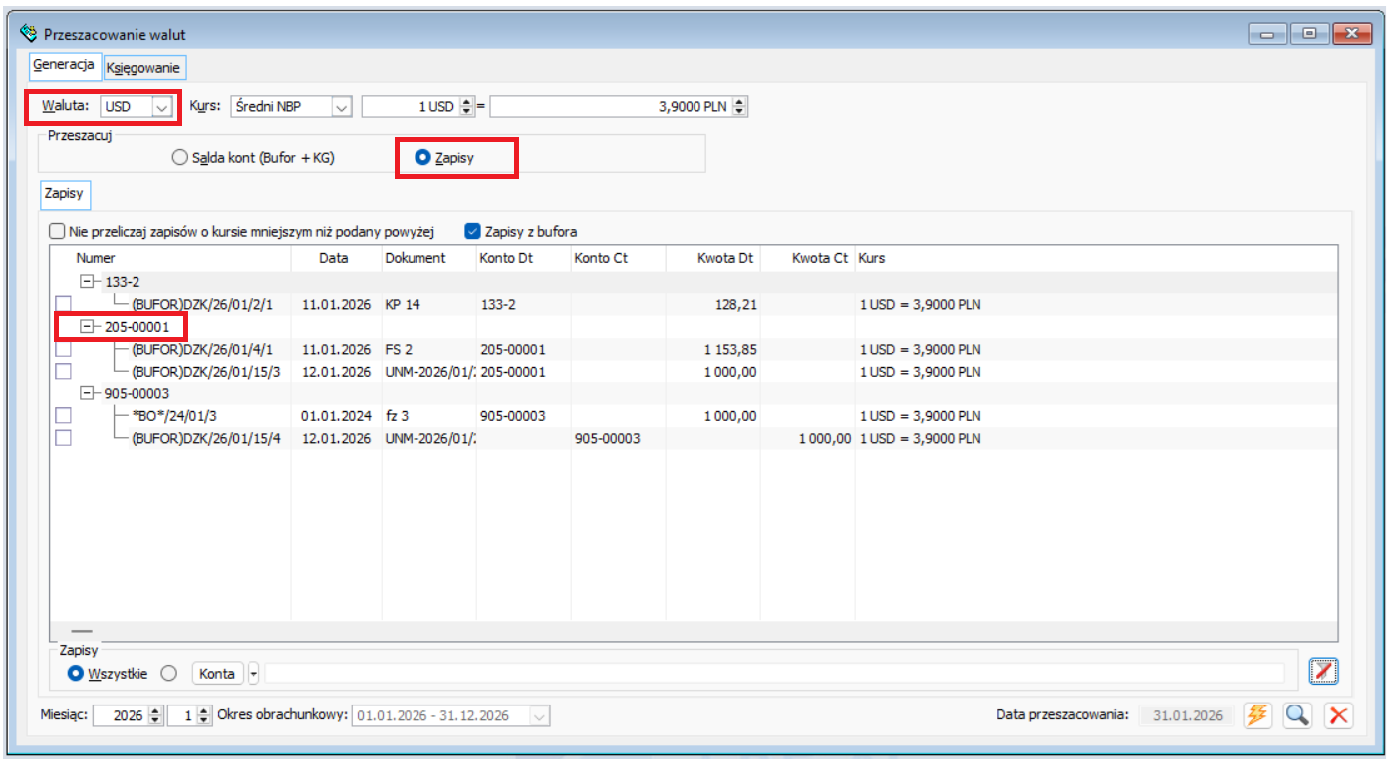This screenshot has height=761, width=1390.
Task: Collapse the 133-2 account tree node
Action: pyautogui.click(x=87, y=282)
